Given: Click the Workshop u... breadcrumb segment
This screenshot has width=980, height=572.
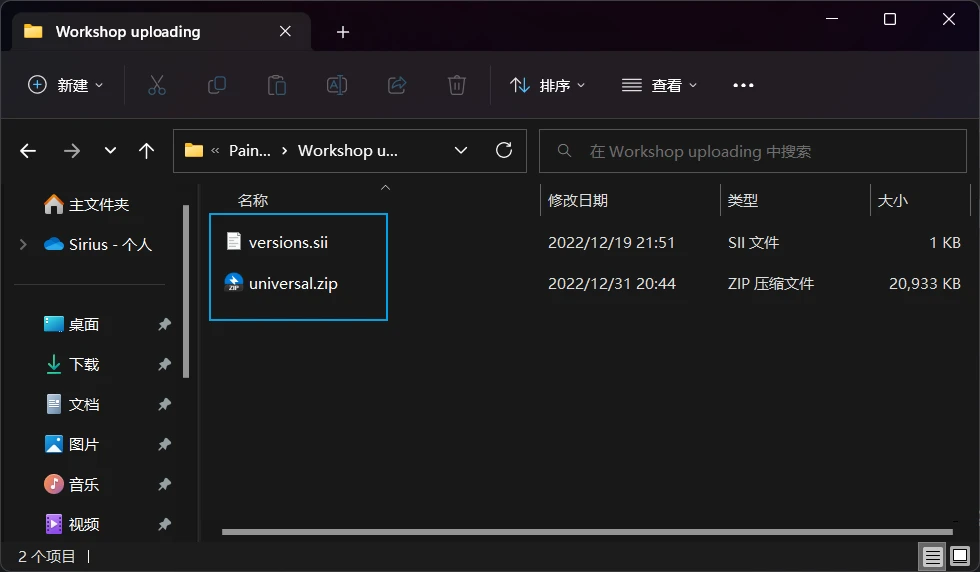Looking at the screenshot, I should [348, 151].
